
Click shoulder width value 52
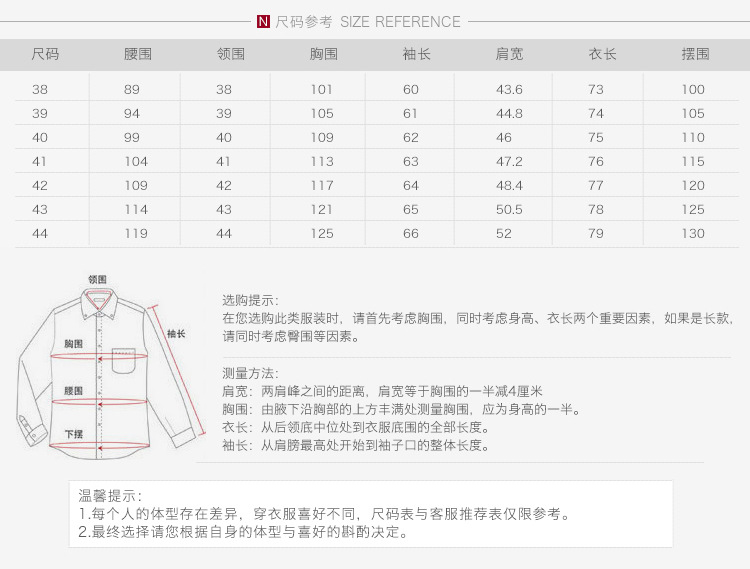(504, 233)
